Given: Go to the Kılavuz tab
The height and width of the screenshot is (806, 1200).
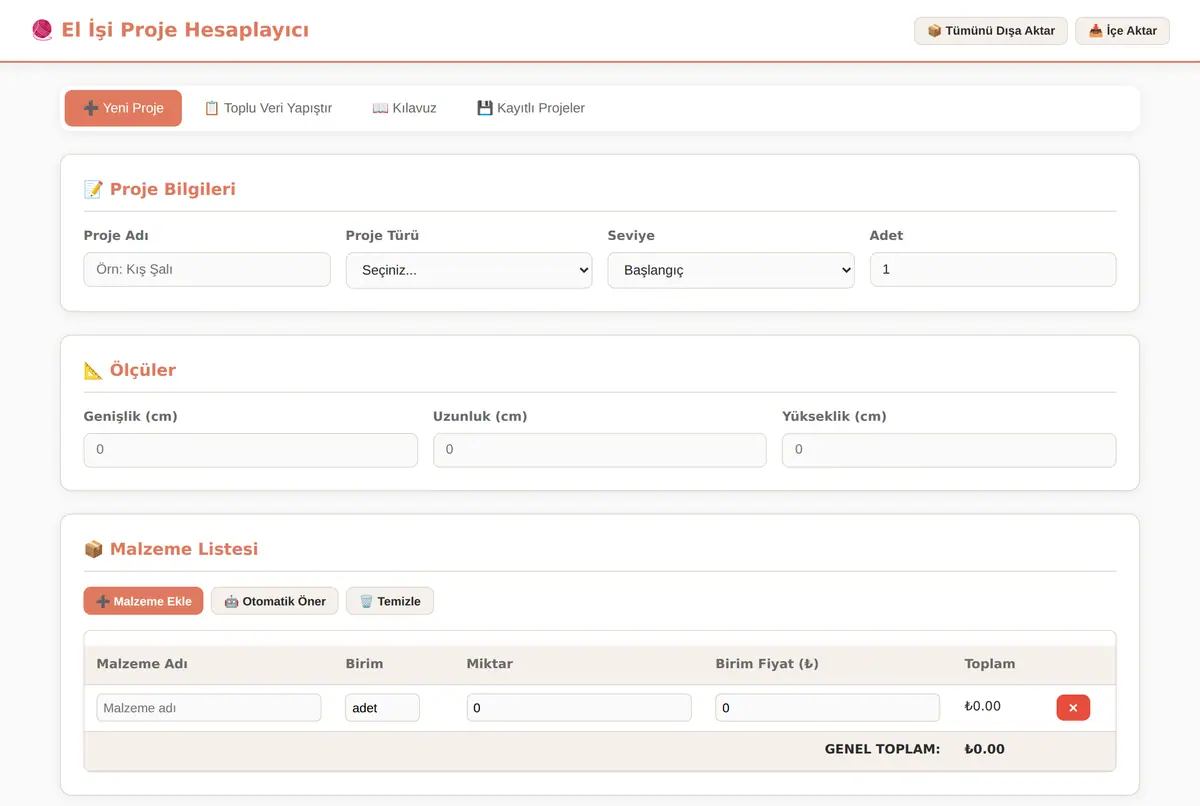Looking at the screenshot, I should point(404,108).
